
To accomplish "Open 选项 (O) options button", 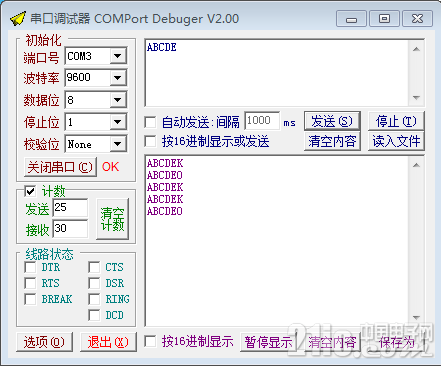I will (44, 342).
